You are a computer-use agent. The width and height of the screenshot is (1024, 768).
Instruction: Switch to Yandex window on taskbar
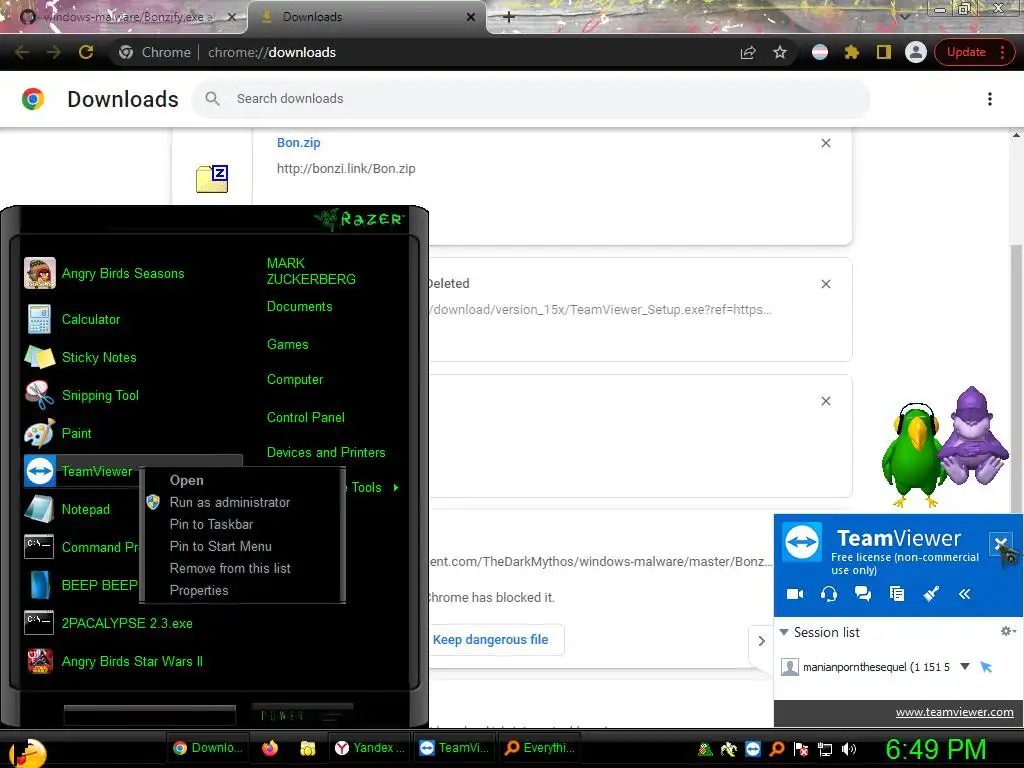(x=370, y=748)
